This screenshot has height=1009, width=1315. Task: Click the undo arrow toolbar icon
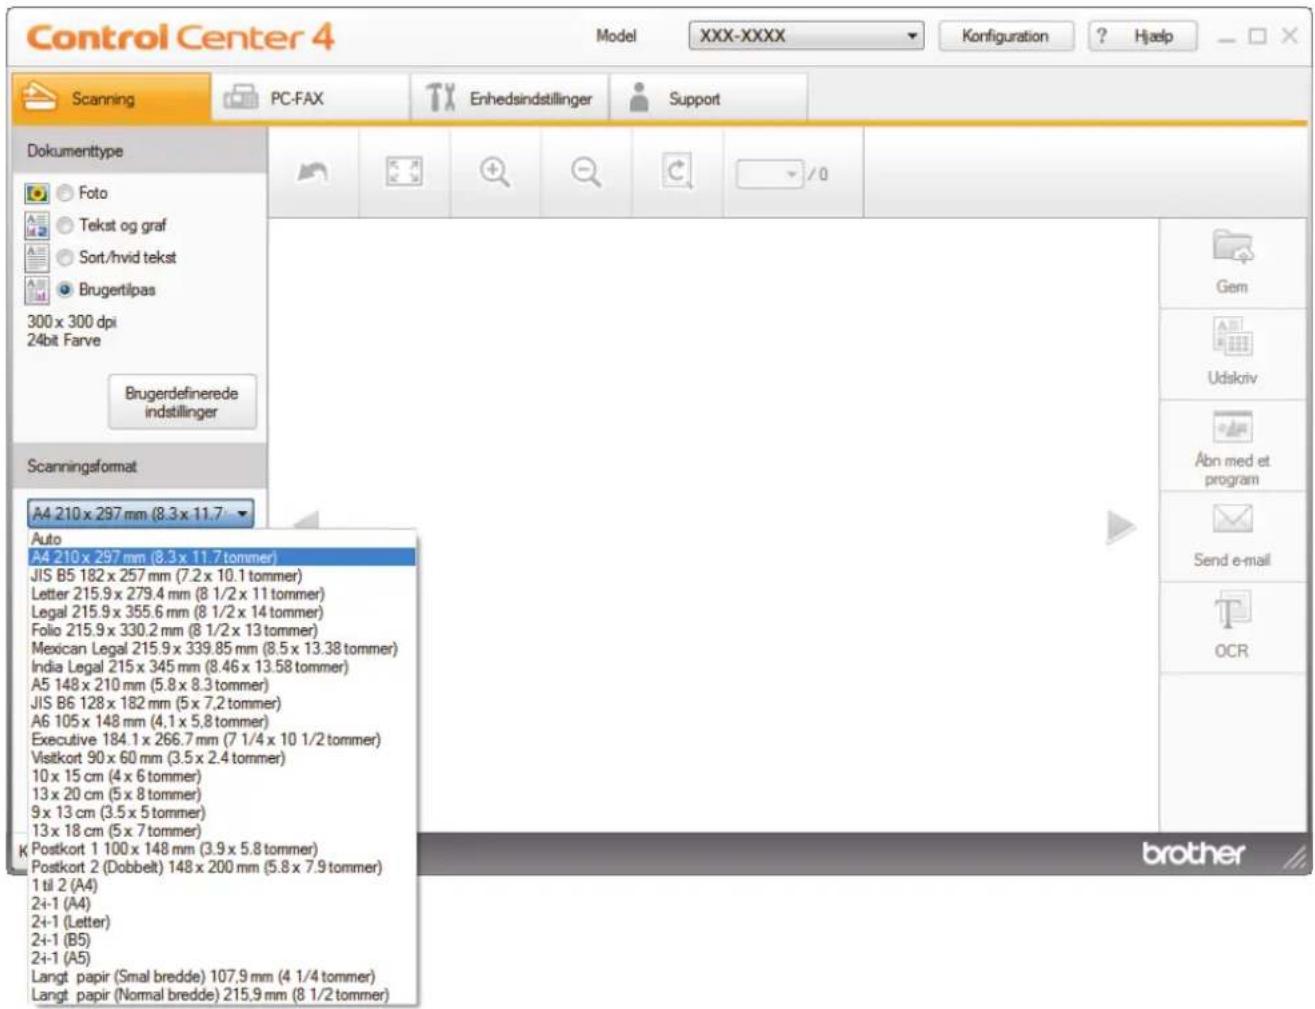pyautogui.click(x=313, y=173)
